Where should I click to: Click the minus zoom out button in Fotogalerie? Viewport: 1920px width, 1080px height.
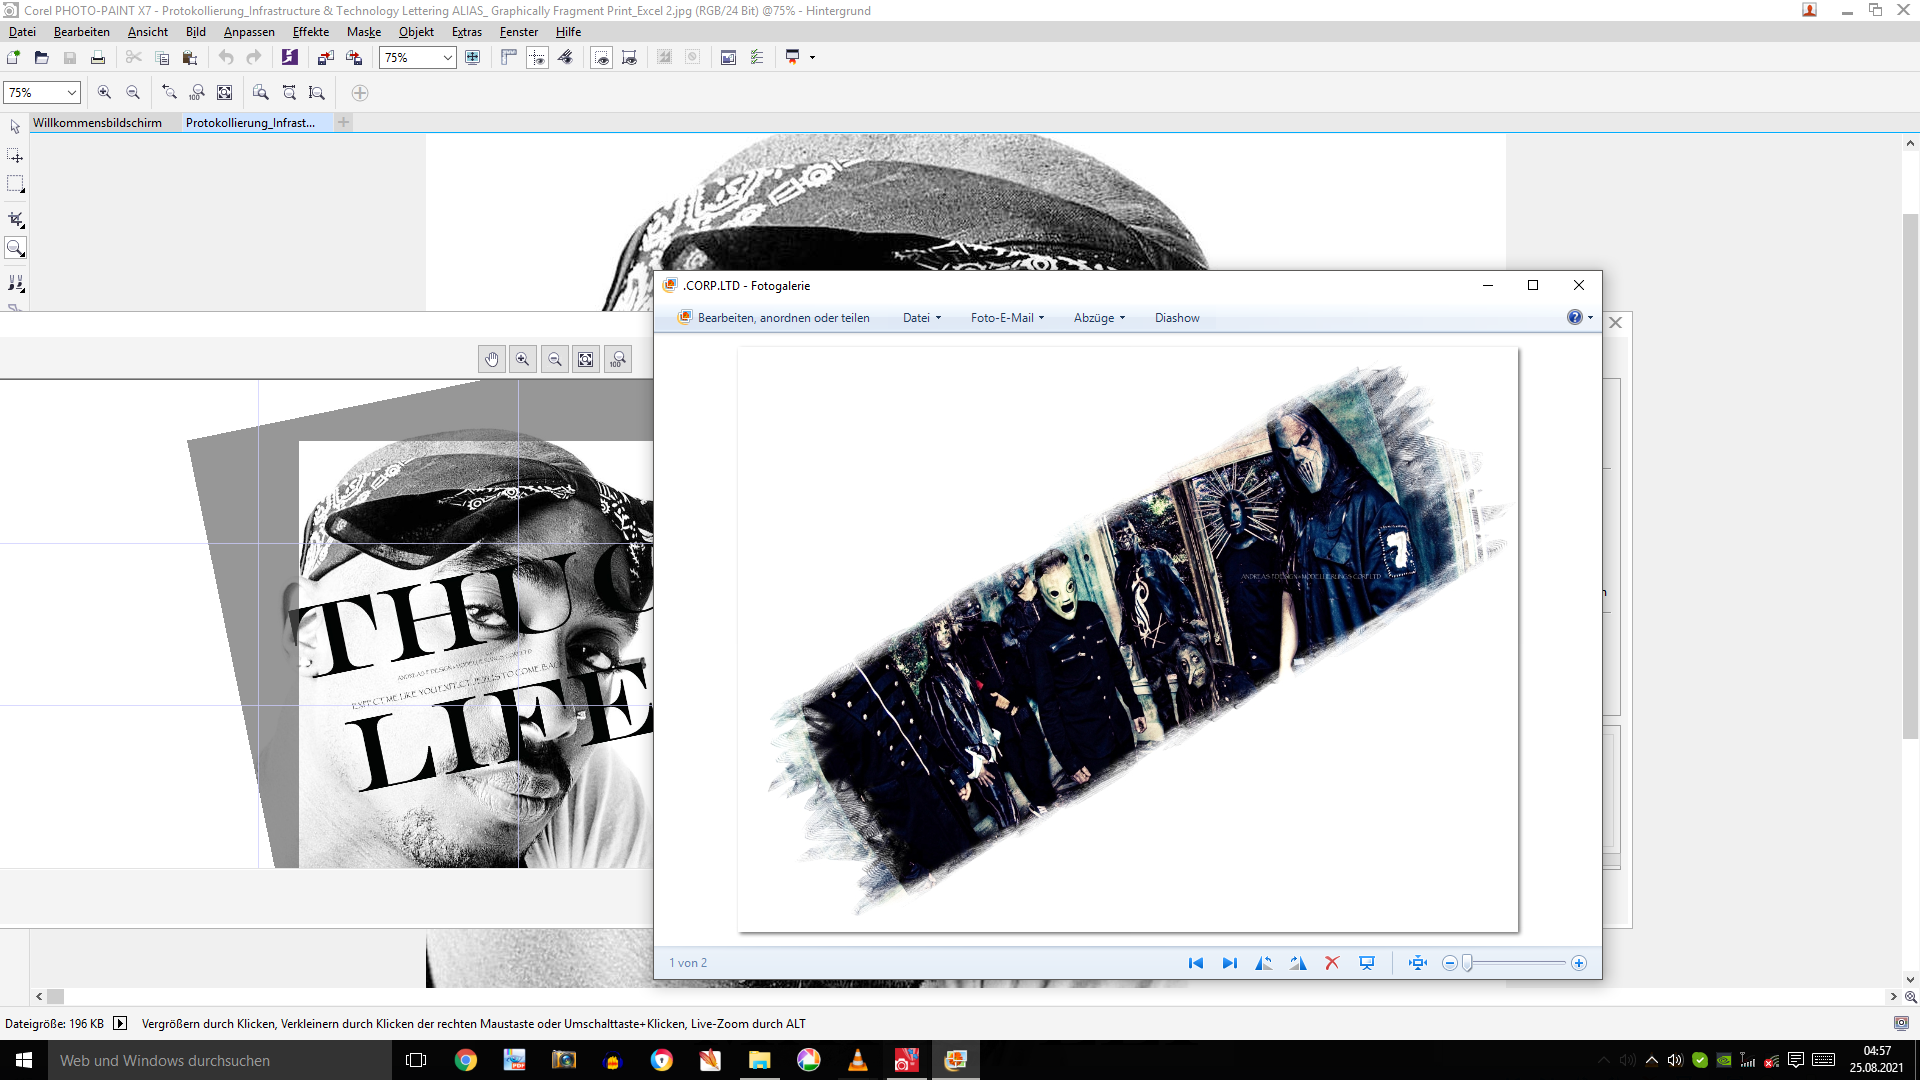coord(1450,963)
